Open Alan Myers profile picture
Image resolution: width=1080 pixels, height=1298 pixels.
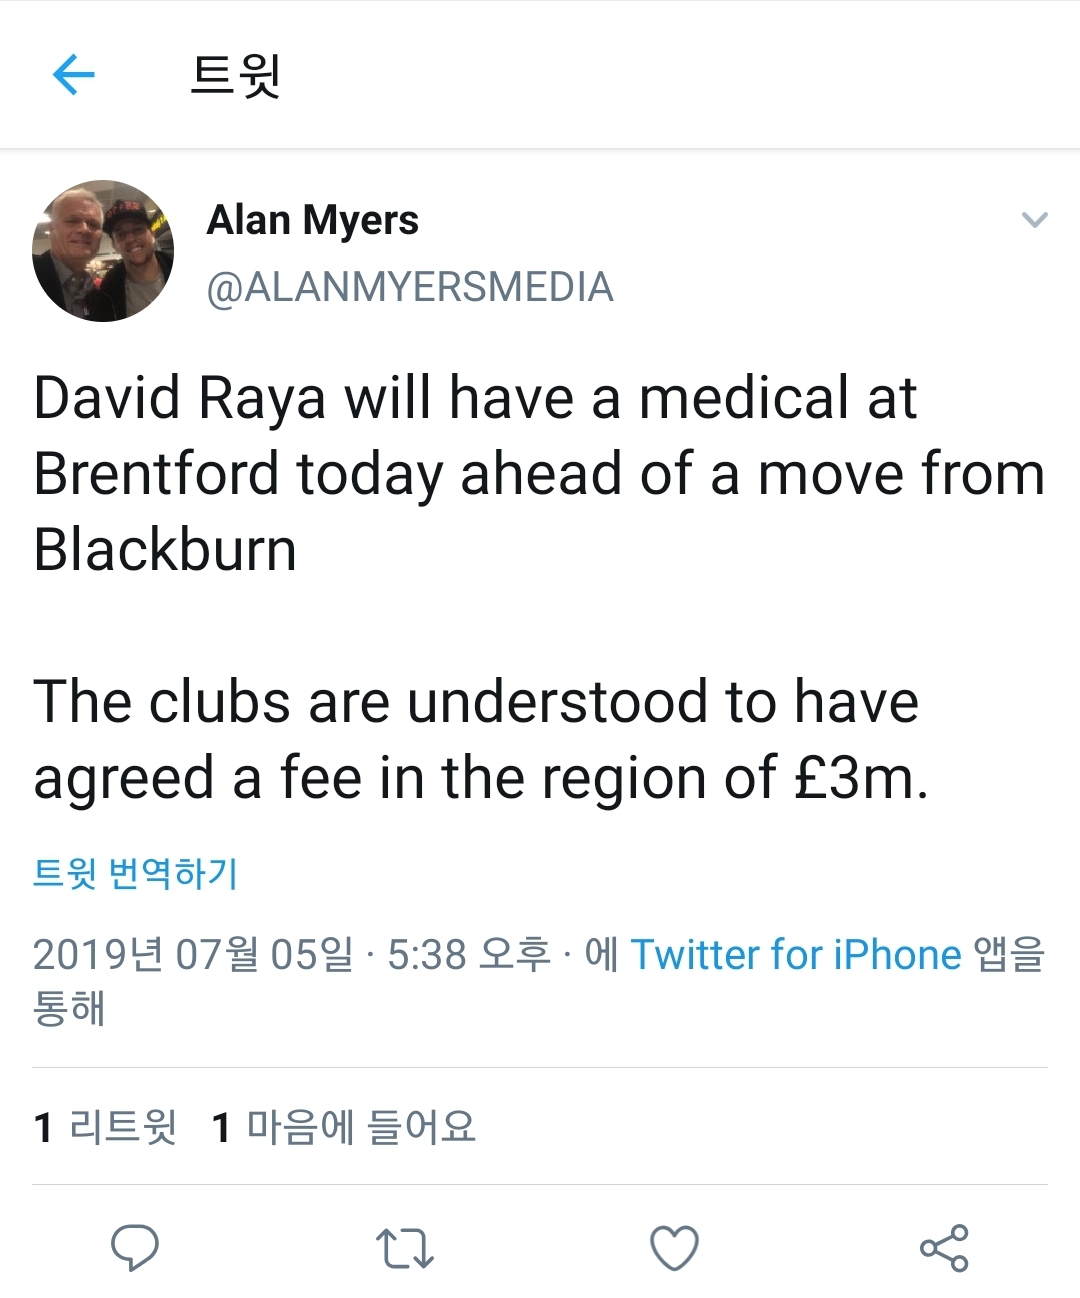[x=103, y=251]
